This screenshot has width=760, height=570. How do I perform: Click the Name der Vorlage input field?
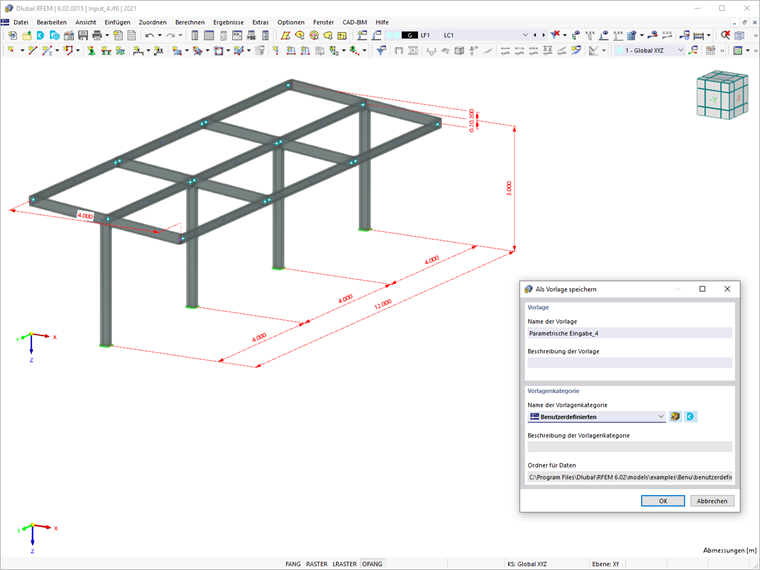[630, 333]
